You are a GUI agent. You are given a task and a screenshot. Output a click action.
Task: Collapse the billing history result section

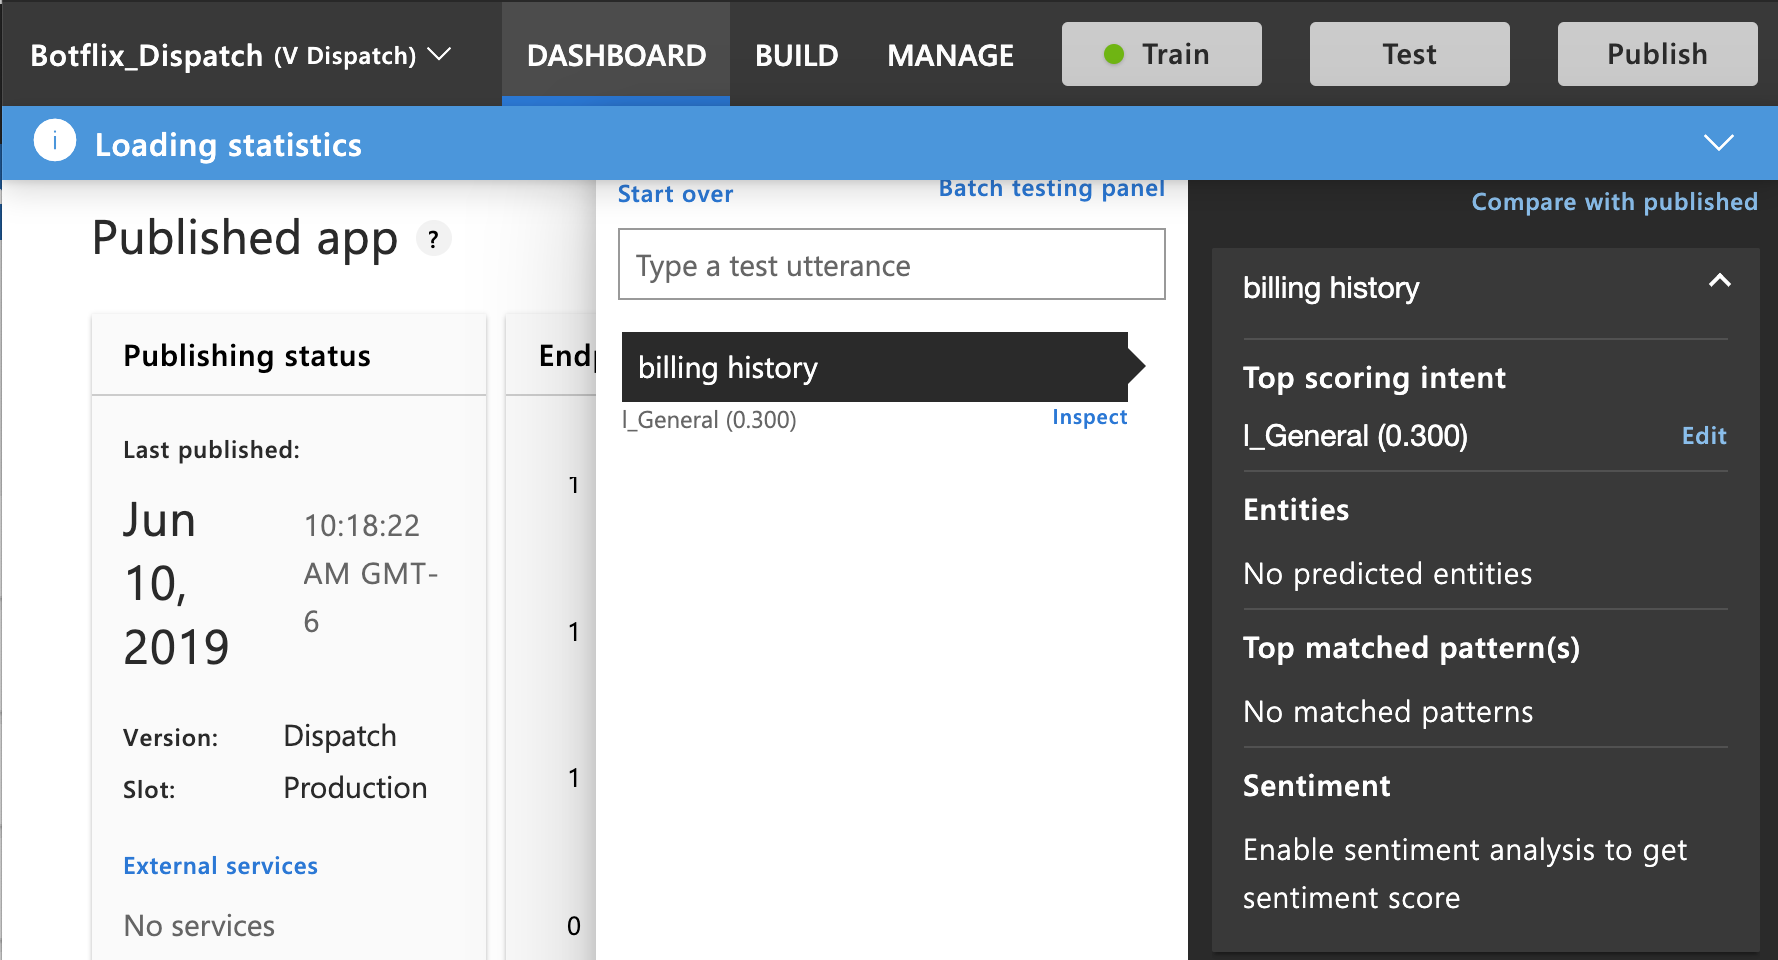tap(1719, 282)
